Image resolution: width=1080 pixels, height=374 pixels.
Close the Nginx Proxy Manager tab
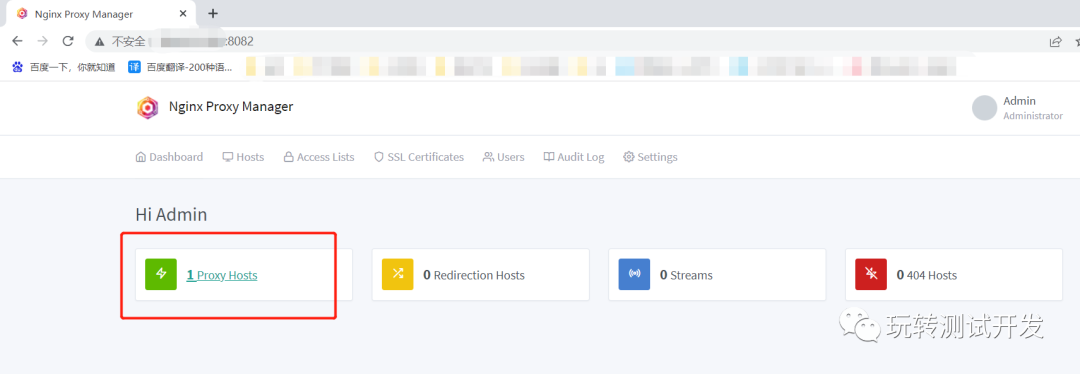point(183,14)
